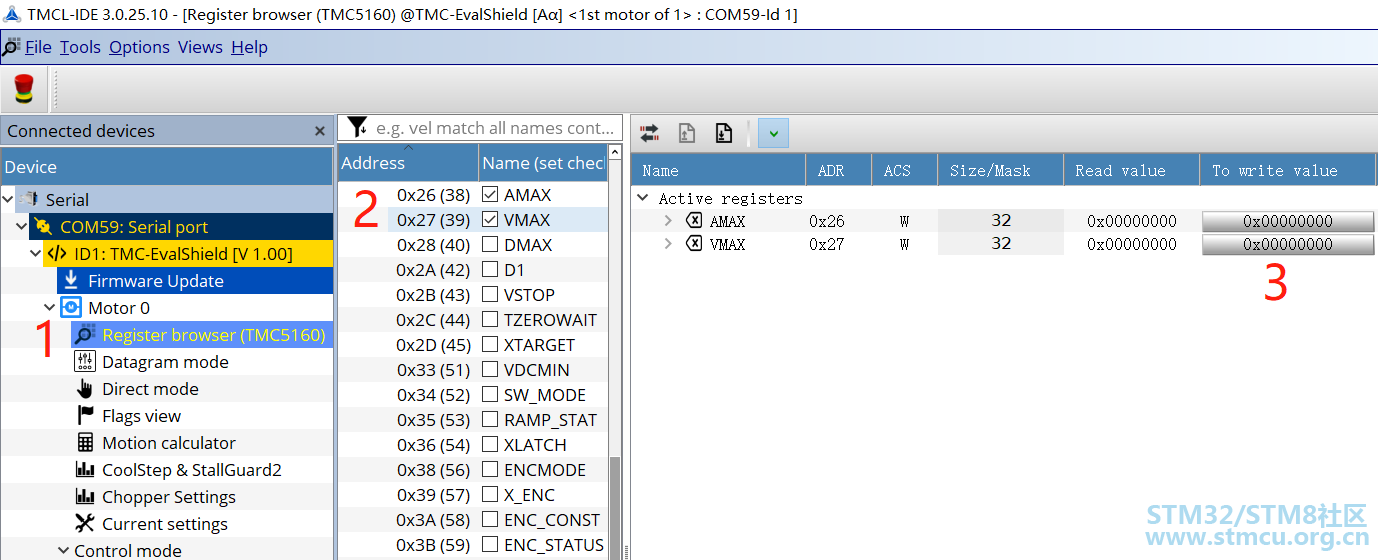Click the Datagram mode sliders icon

pyautogui.click(x=85, y=362)
